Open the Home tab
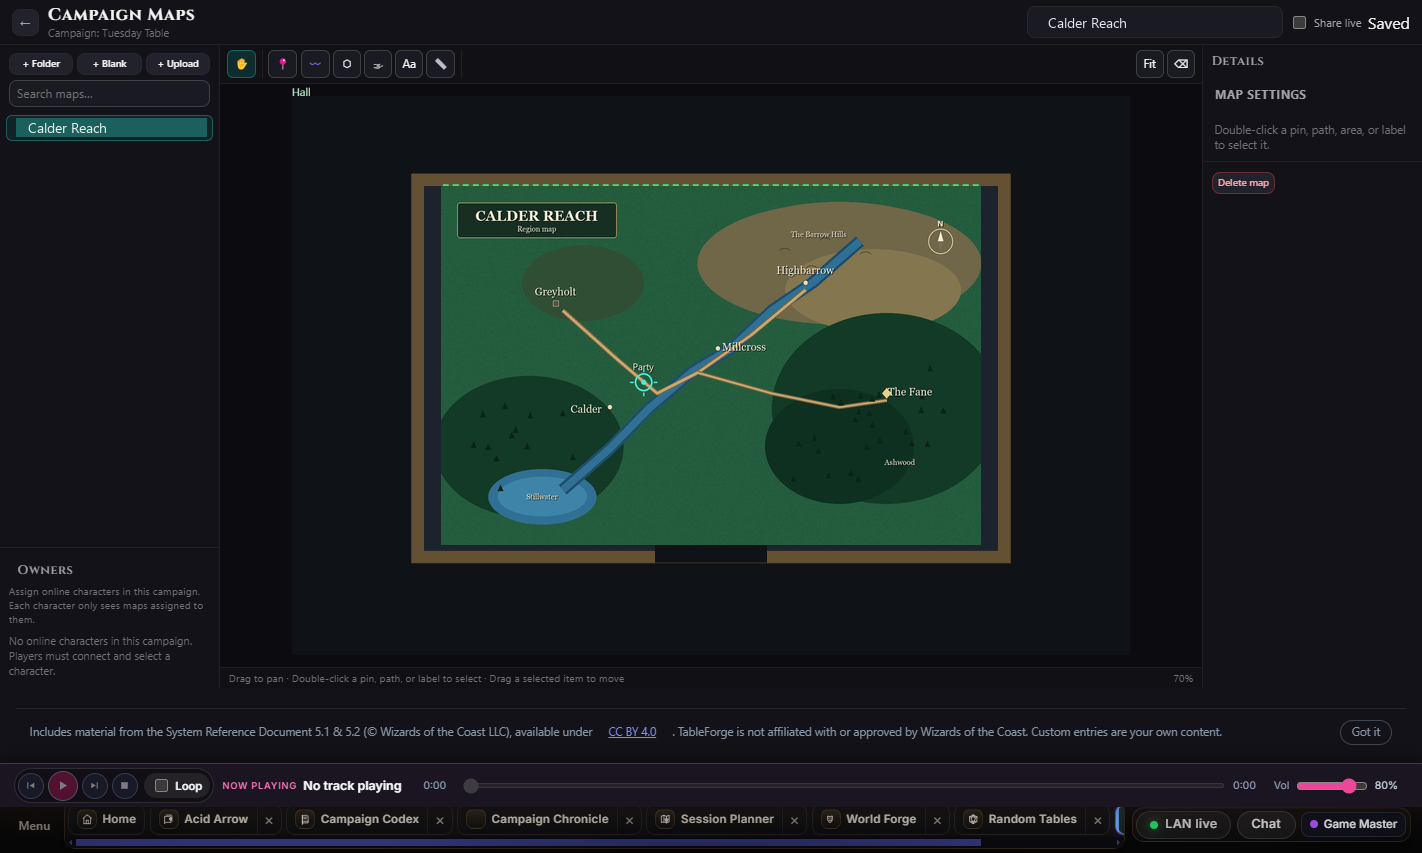Image resolution: width=1422 pixels, height=853 pixels. 108,819
